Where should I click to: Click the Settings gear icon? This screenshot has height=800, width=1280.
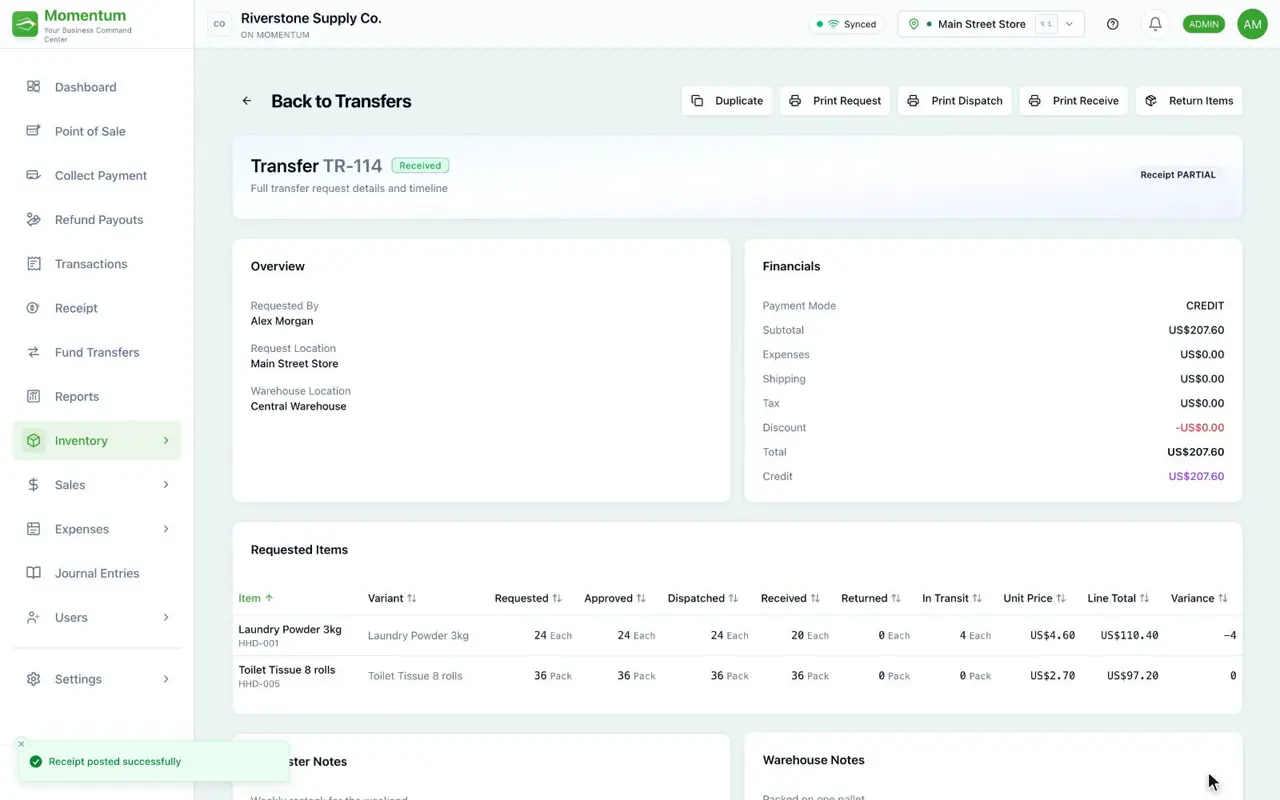(34, 679)
